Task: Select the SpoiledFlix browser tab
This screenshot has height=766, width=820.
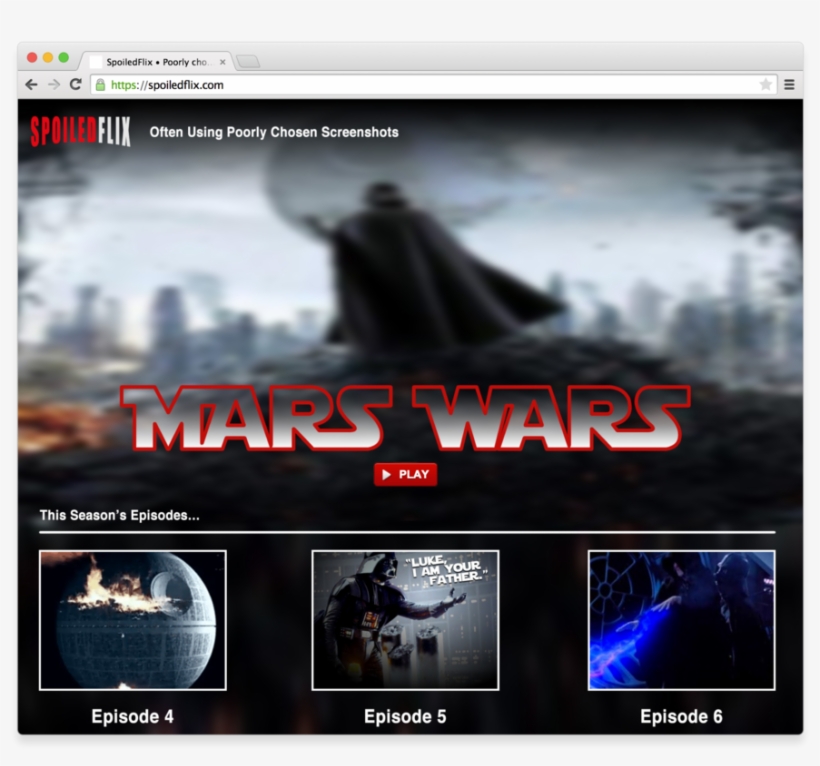Action: (x=155, y=61)
